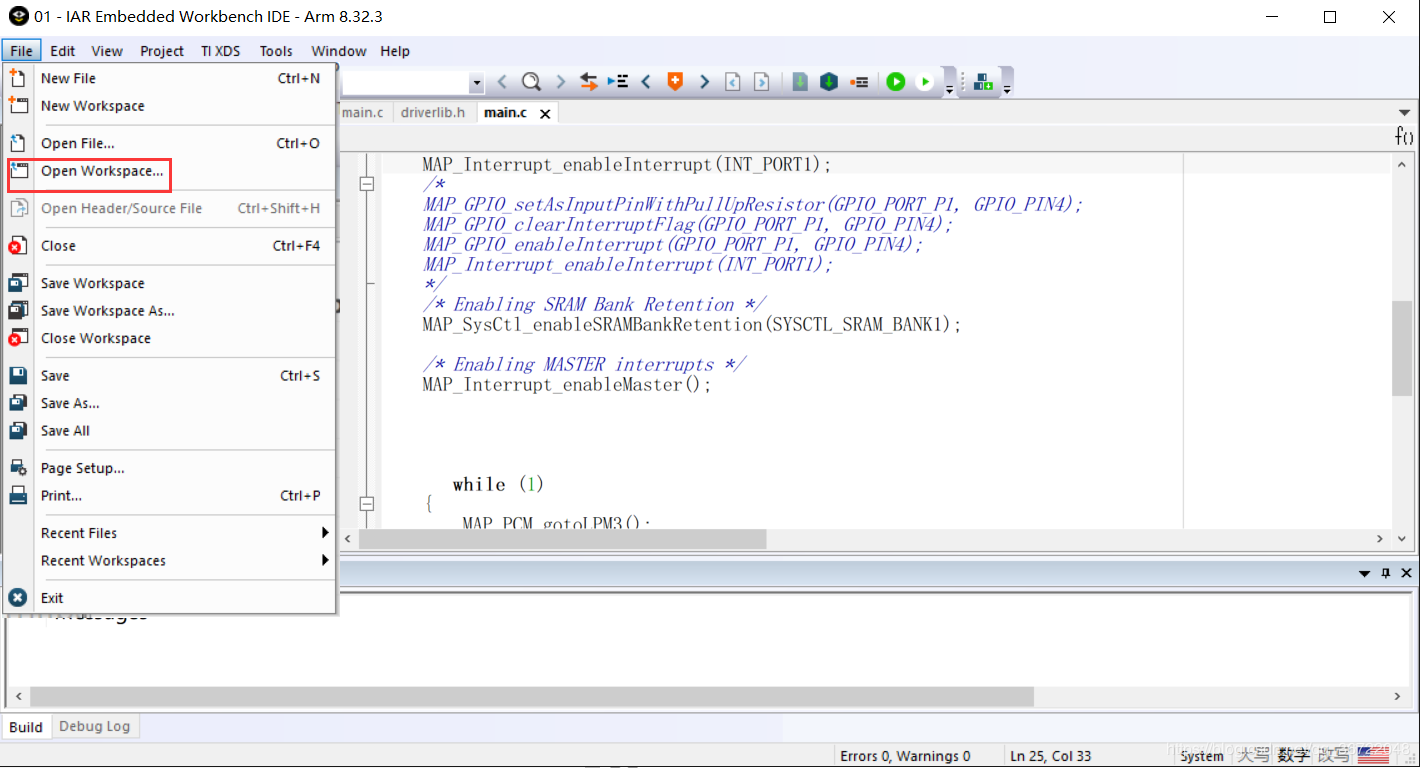Open the View menu
The height and width of the screenshot is (768, 1420).
pyautogui.click(x=107, y=51)
